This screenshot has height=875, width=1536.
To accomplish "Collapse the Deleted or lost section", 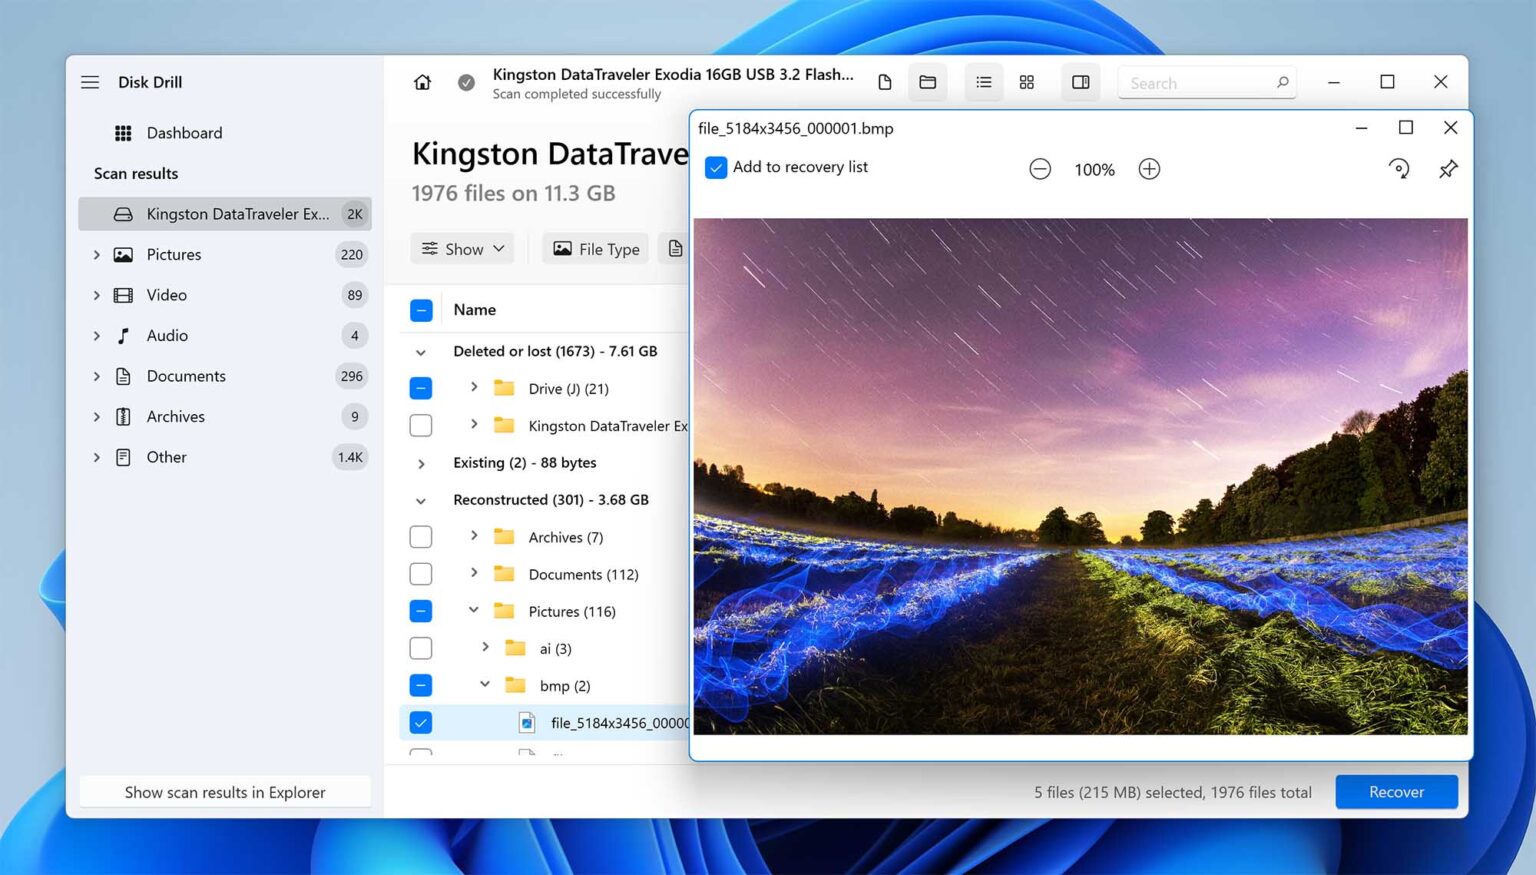I will coord(420,351).
